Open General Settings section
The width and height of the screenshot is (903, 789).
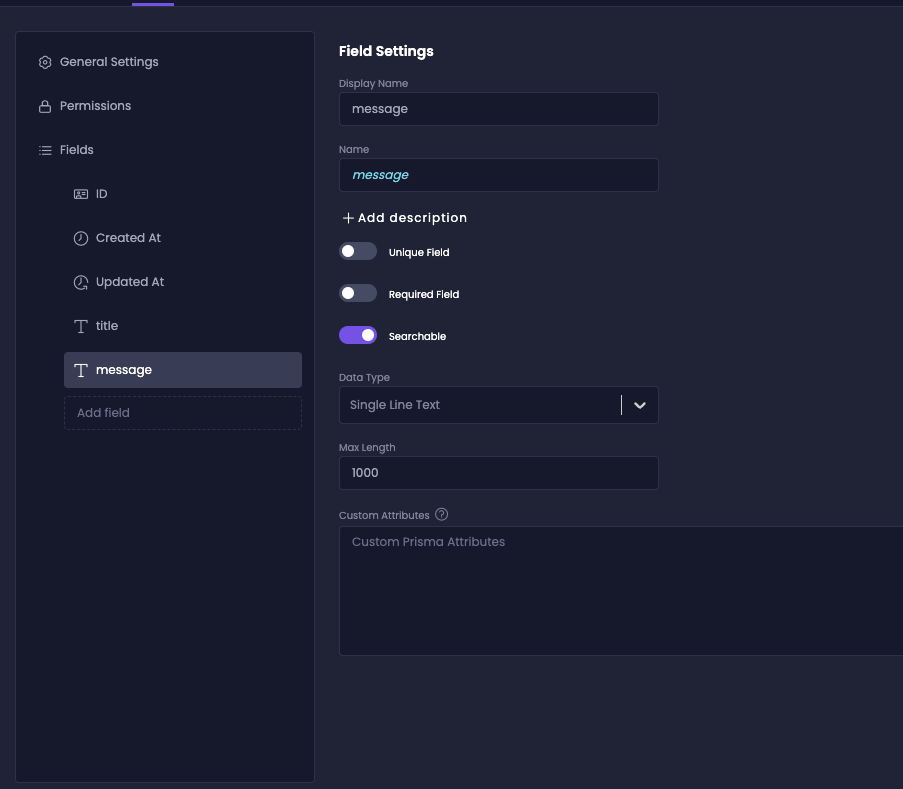coord(109,62)
